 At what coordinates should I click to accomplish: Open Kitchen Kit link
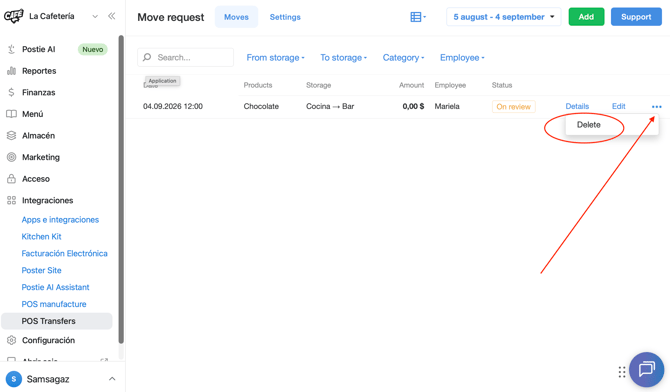pyautogui.click(x=41, y=237)
